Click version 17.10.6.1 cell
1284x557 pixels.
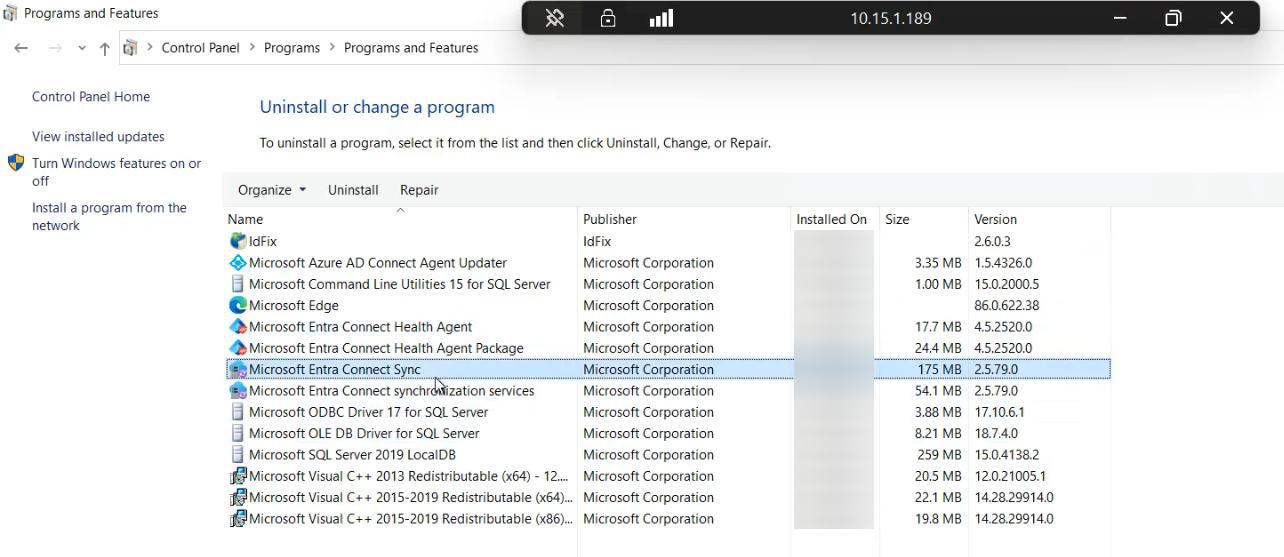(x=999, y=412)
